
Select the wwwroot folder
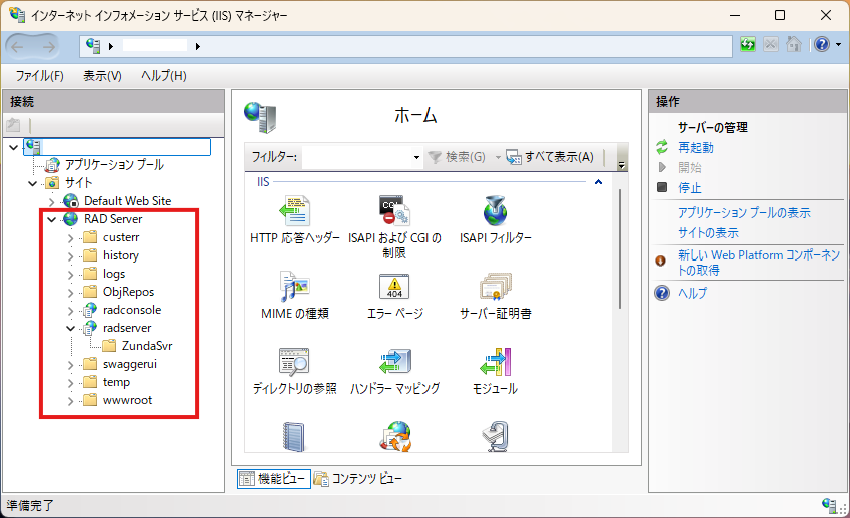127,400
